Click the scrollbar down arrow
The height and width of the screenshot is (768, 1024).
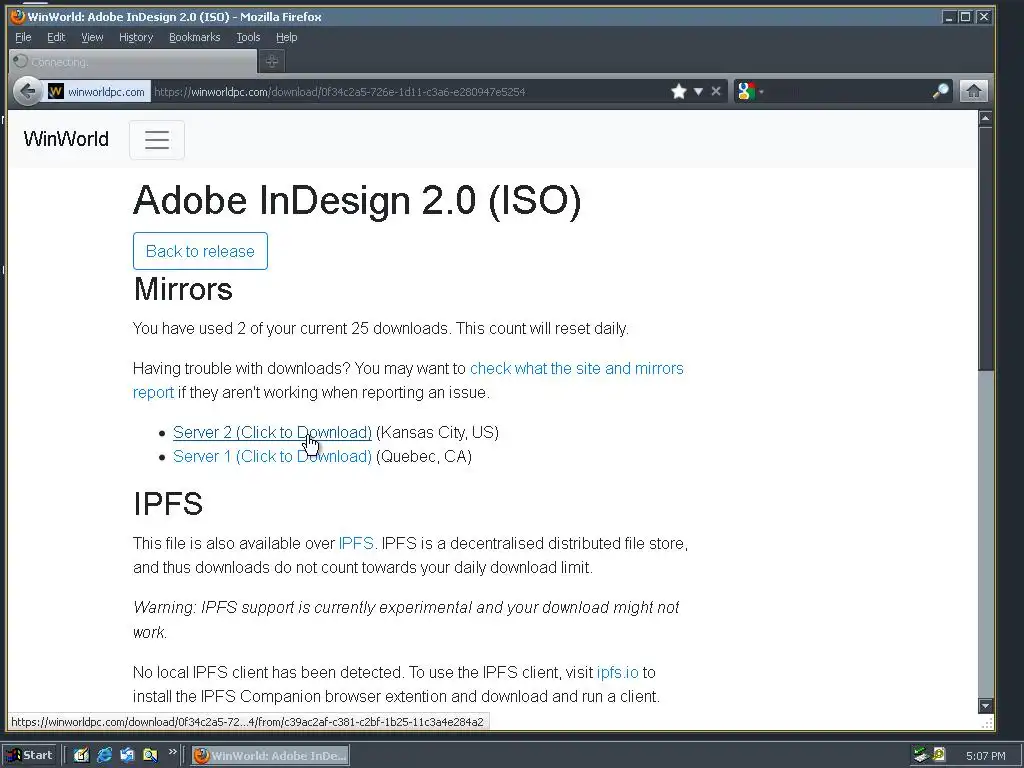pyautogui.click(x=985, y=705)
